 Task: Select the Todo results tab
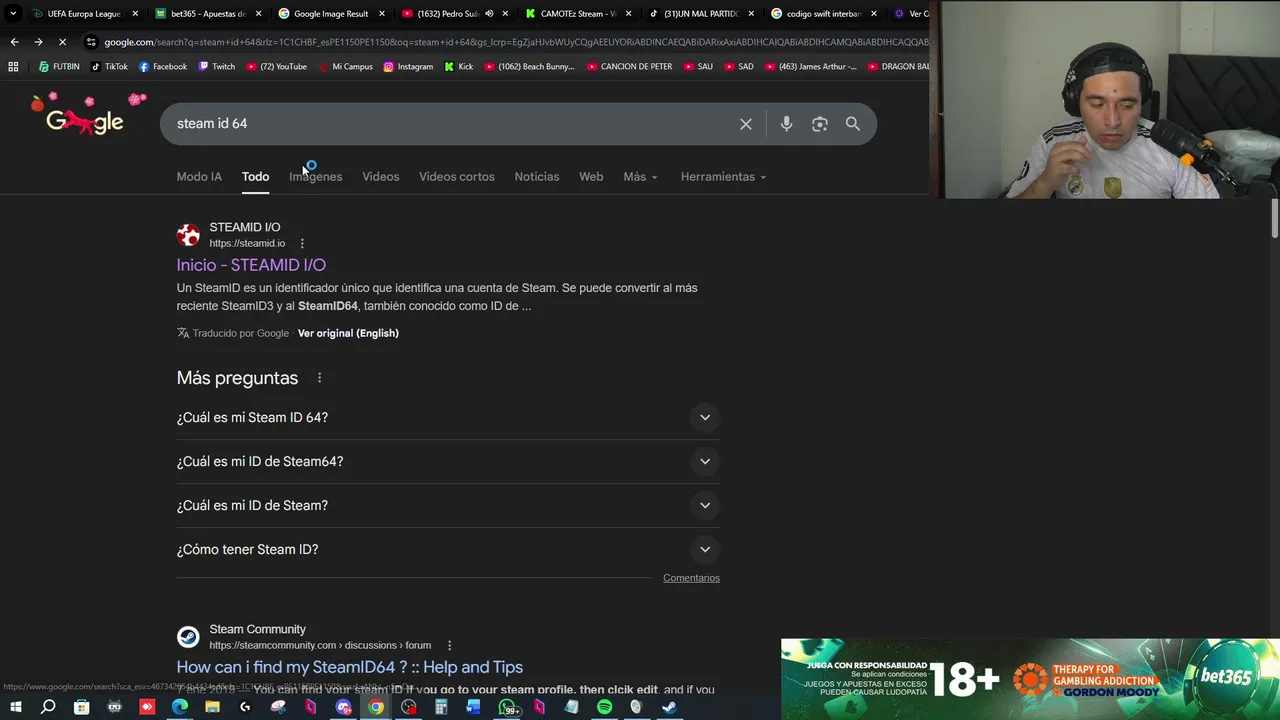tap(255, 177)
